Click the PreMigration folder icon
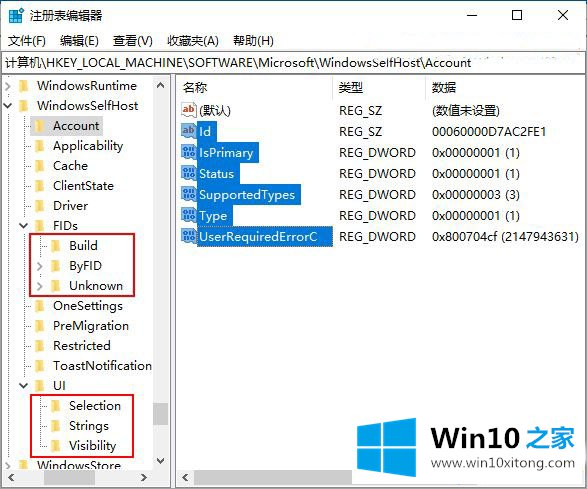 pos(40,325)
